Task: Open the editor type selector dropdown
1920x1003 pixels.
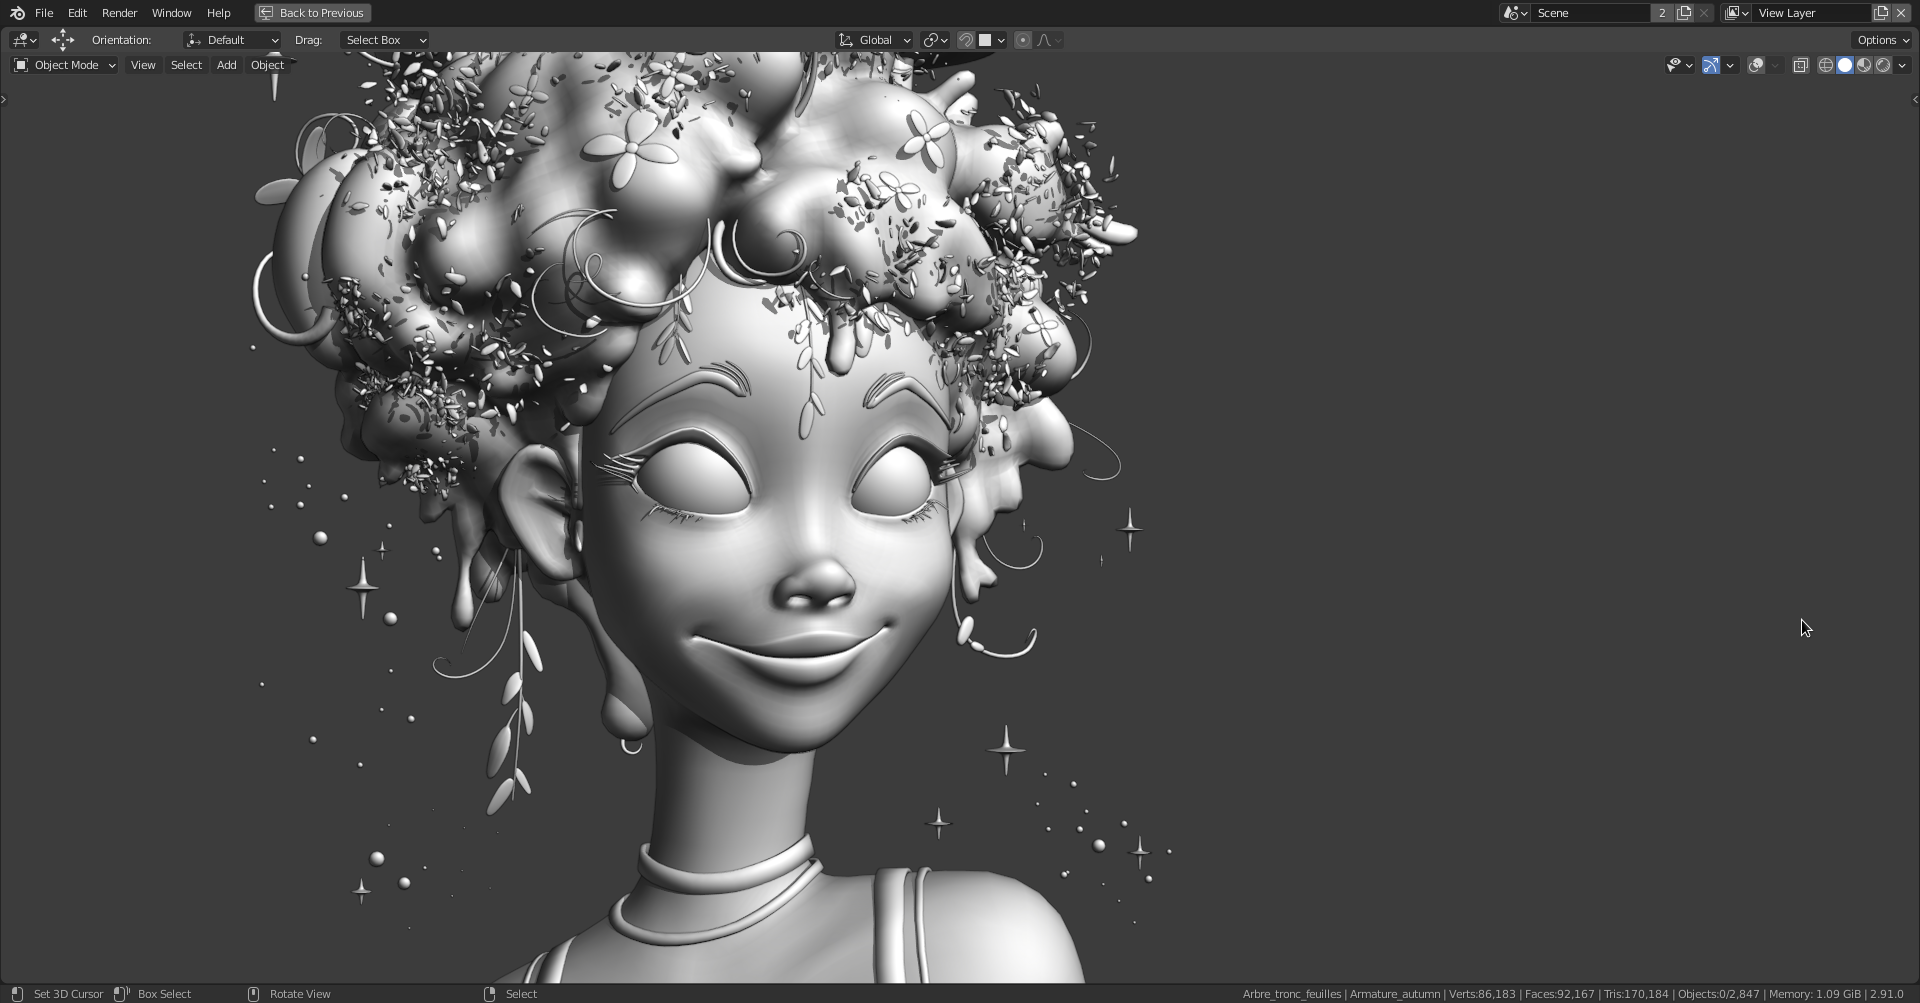Action: 24,40
